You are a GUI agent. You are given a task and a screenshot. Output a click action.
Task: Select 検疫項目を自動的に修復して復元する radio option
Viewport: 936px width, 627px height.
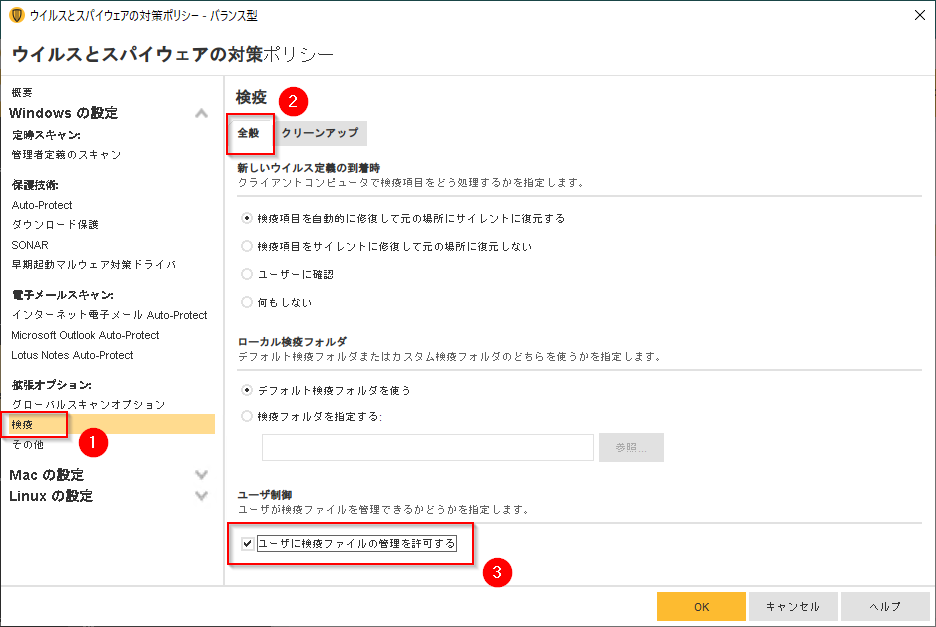pos(247,218)
